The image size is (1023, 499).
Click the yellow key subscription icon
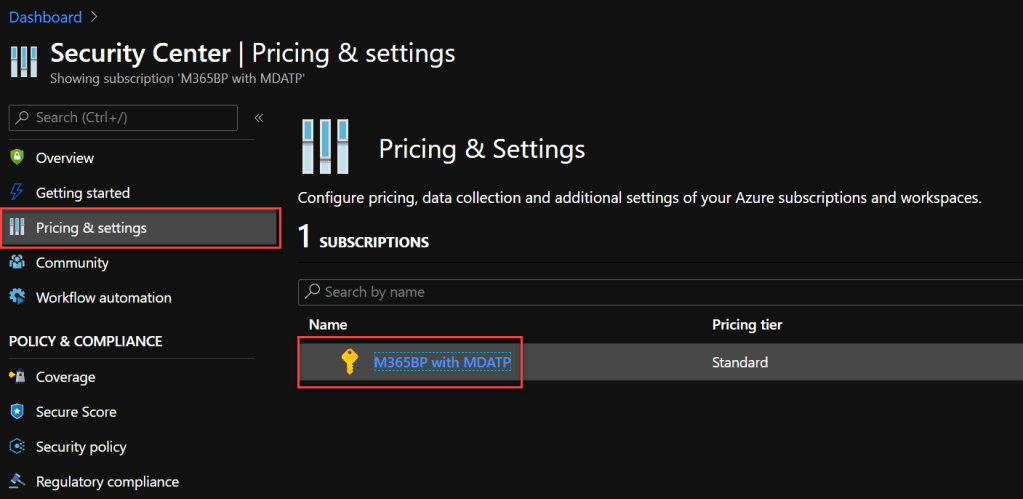(x=348, y=362)
